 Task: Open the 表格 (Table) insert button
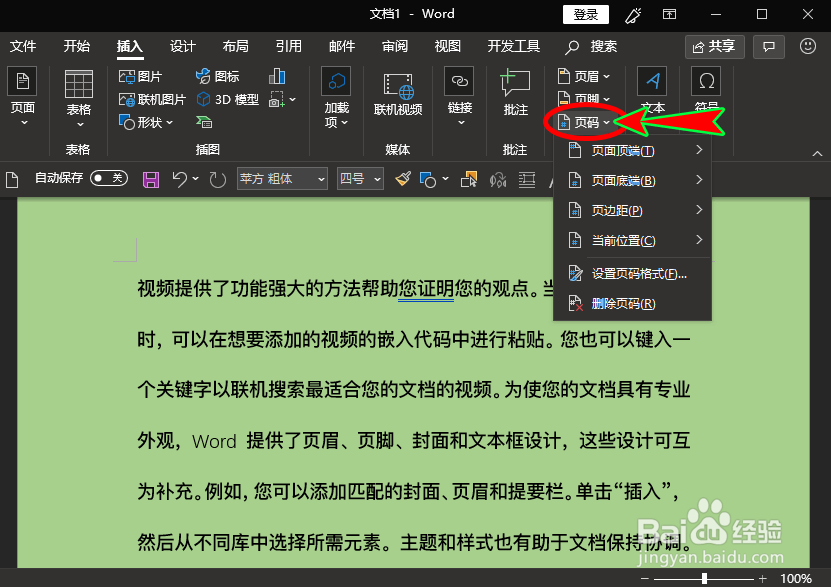click(x=78, y=100)
